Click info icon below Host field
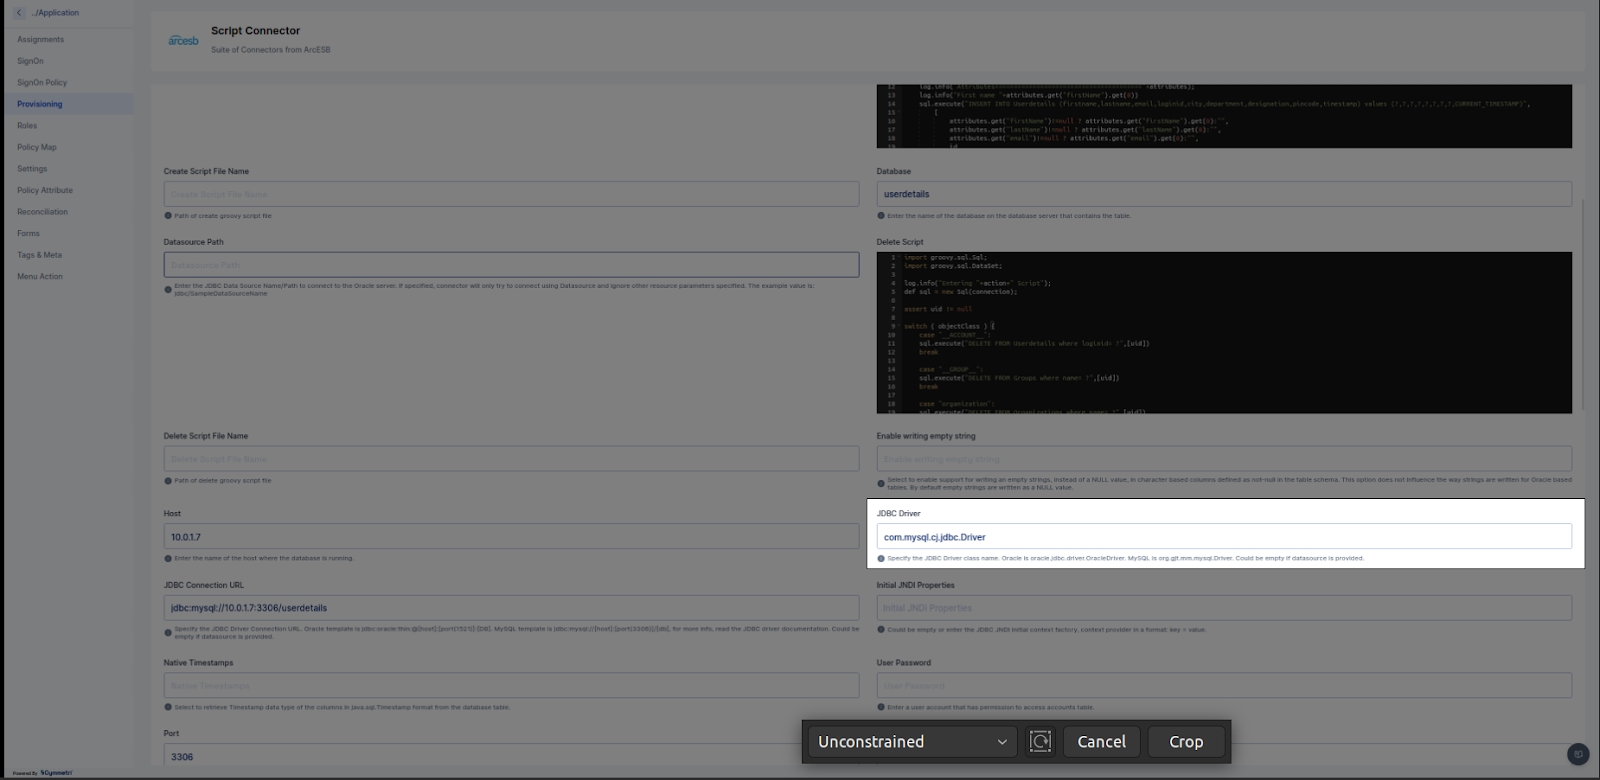 pyautogui.click(x=168, y=558)
